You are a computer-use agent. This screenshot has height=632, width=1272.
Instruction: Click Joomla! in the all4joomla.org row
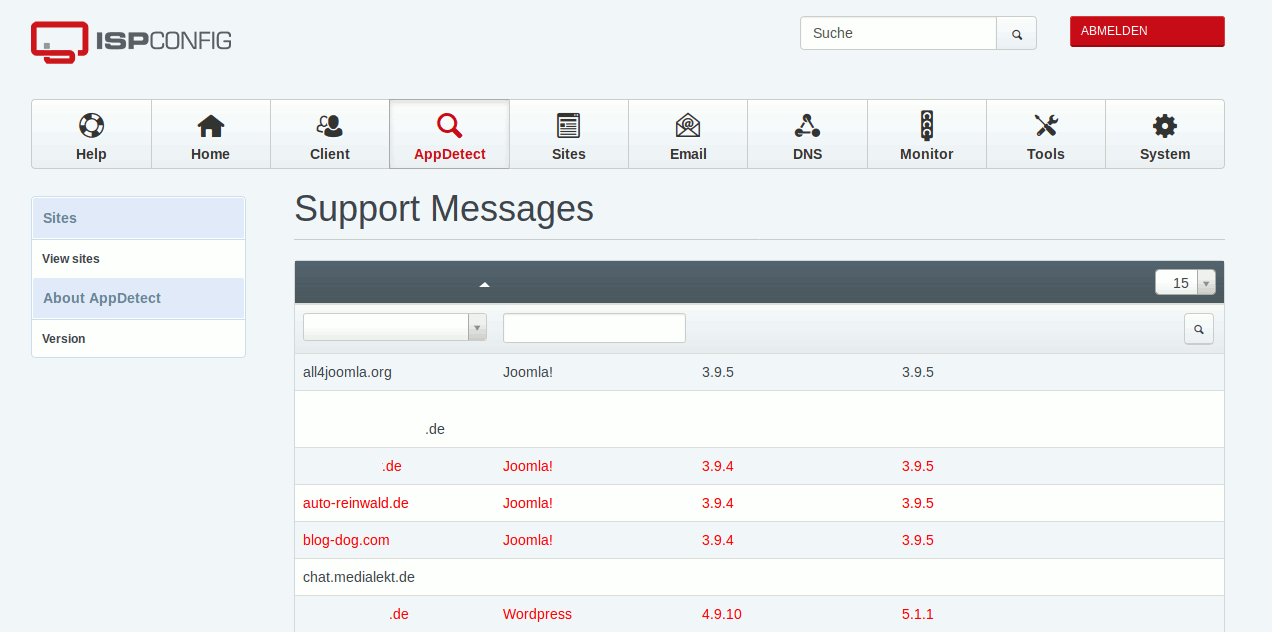pyautogui.click(x=528, y=372)
